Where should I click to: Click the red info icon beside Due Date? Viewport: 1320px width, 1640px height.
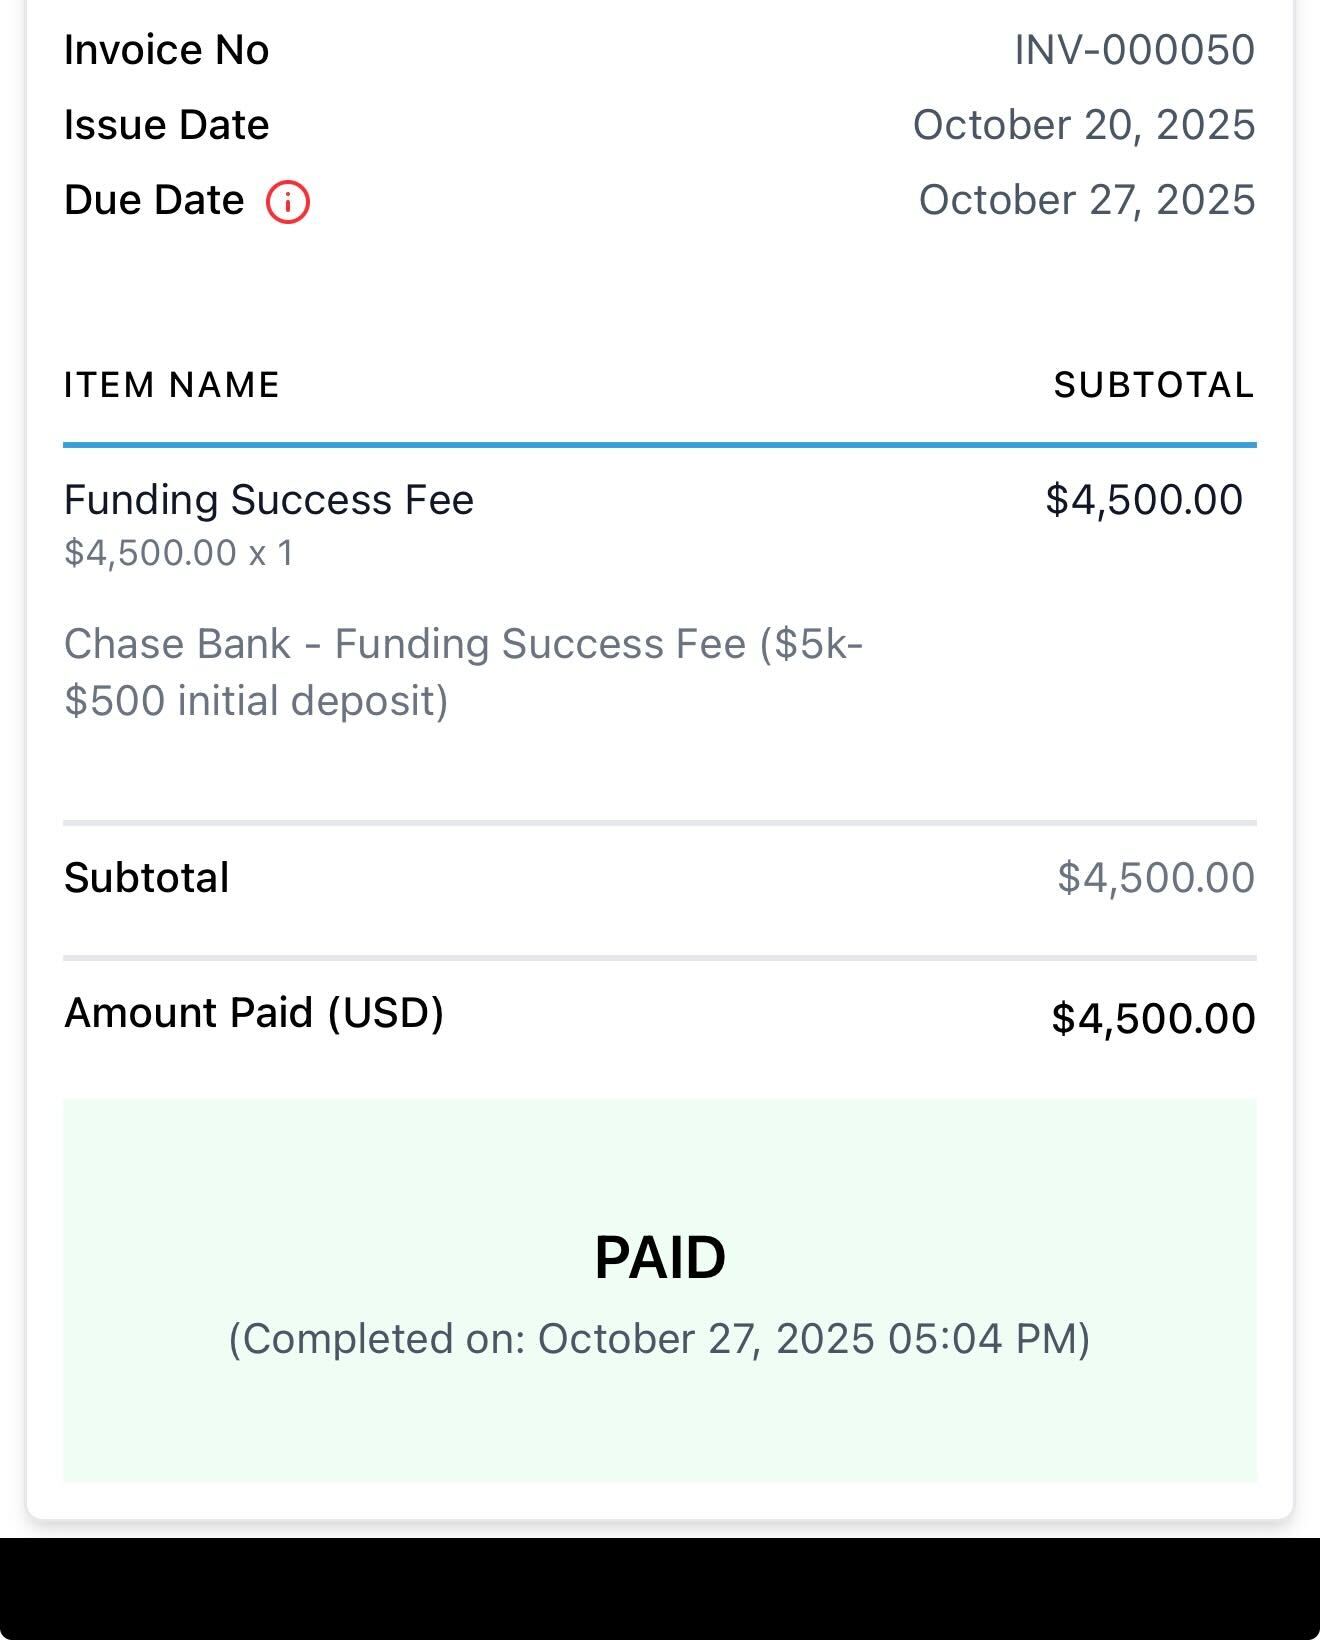tap(288, 202)
